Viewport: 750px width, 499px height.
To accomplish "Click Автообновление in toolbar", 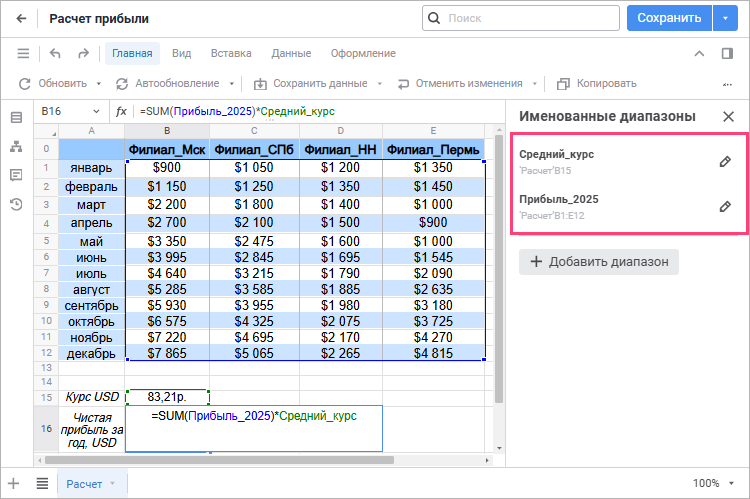I will coord(167,84).
